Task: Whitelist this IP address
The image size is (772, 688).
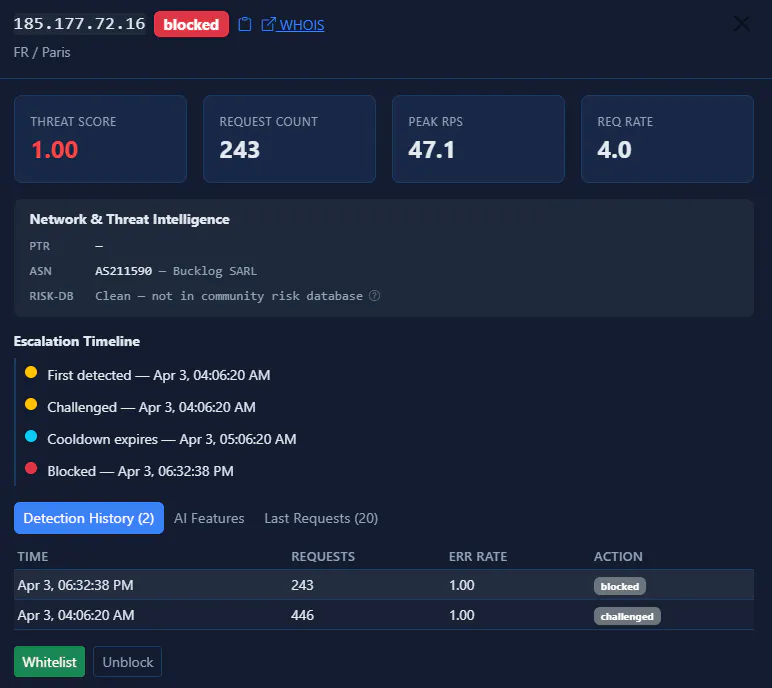Action: pyautogui.click(x=49, y=661)
